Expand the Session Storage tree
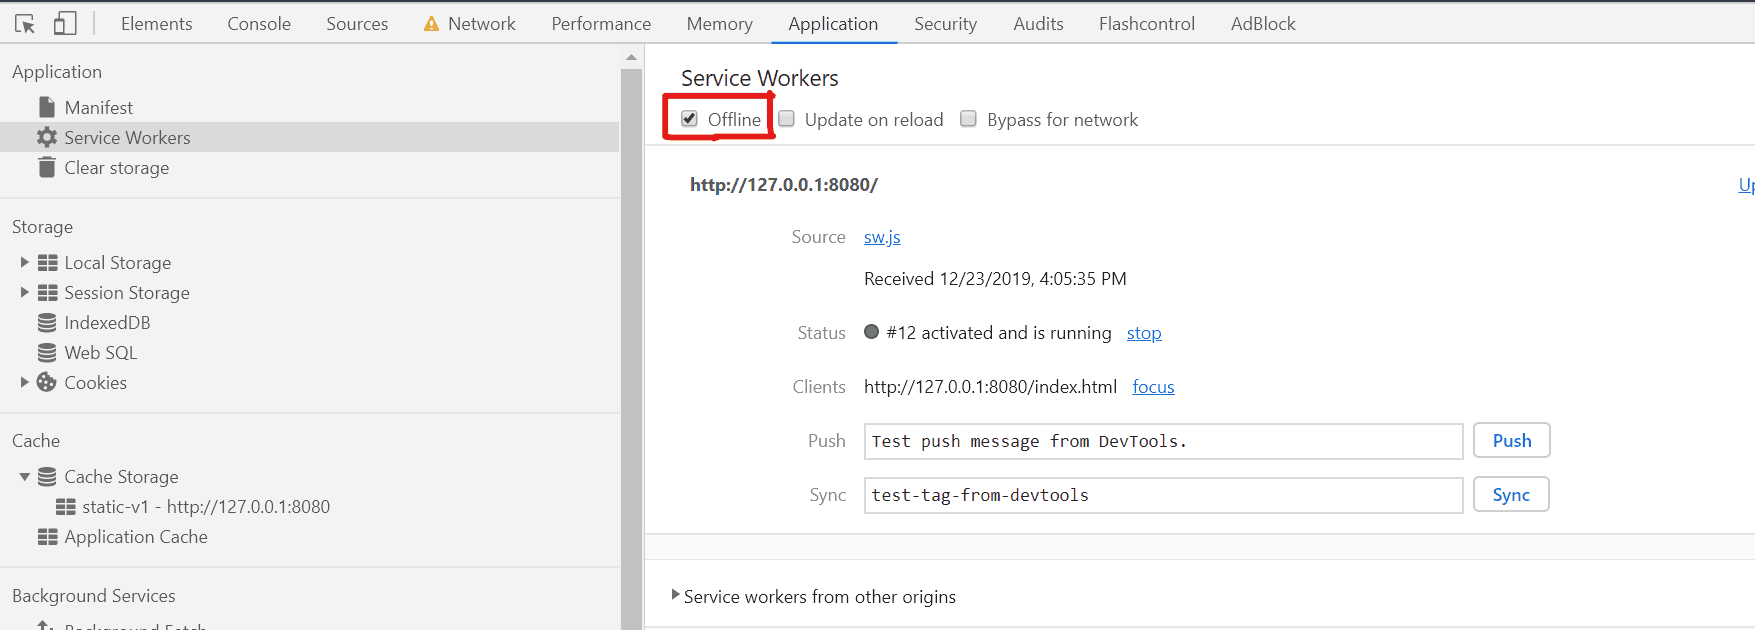 [x=24, y=293]
